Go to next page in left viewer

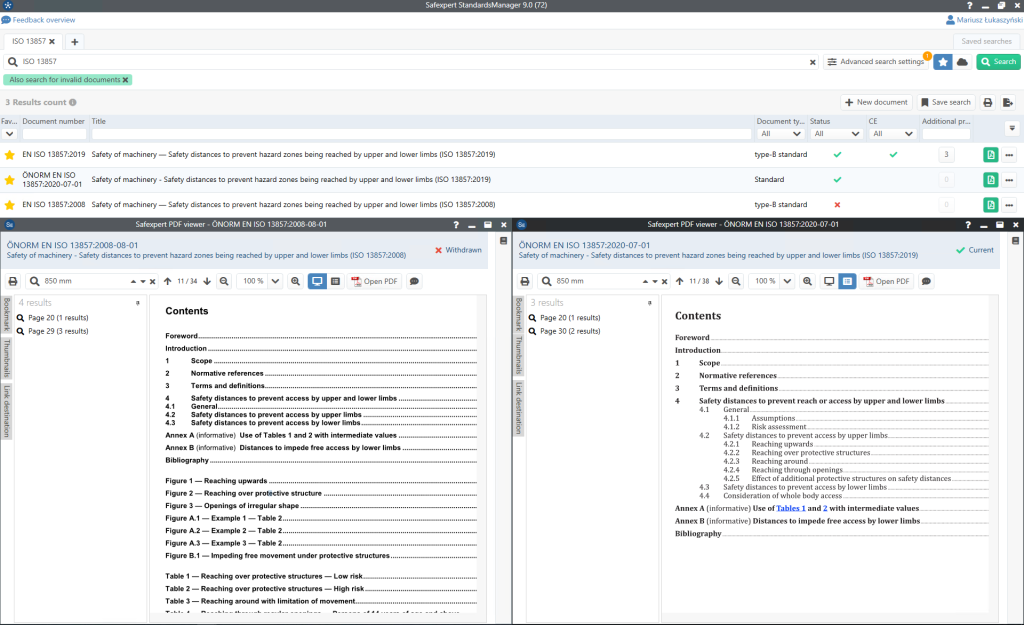coord(207,281)
